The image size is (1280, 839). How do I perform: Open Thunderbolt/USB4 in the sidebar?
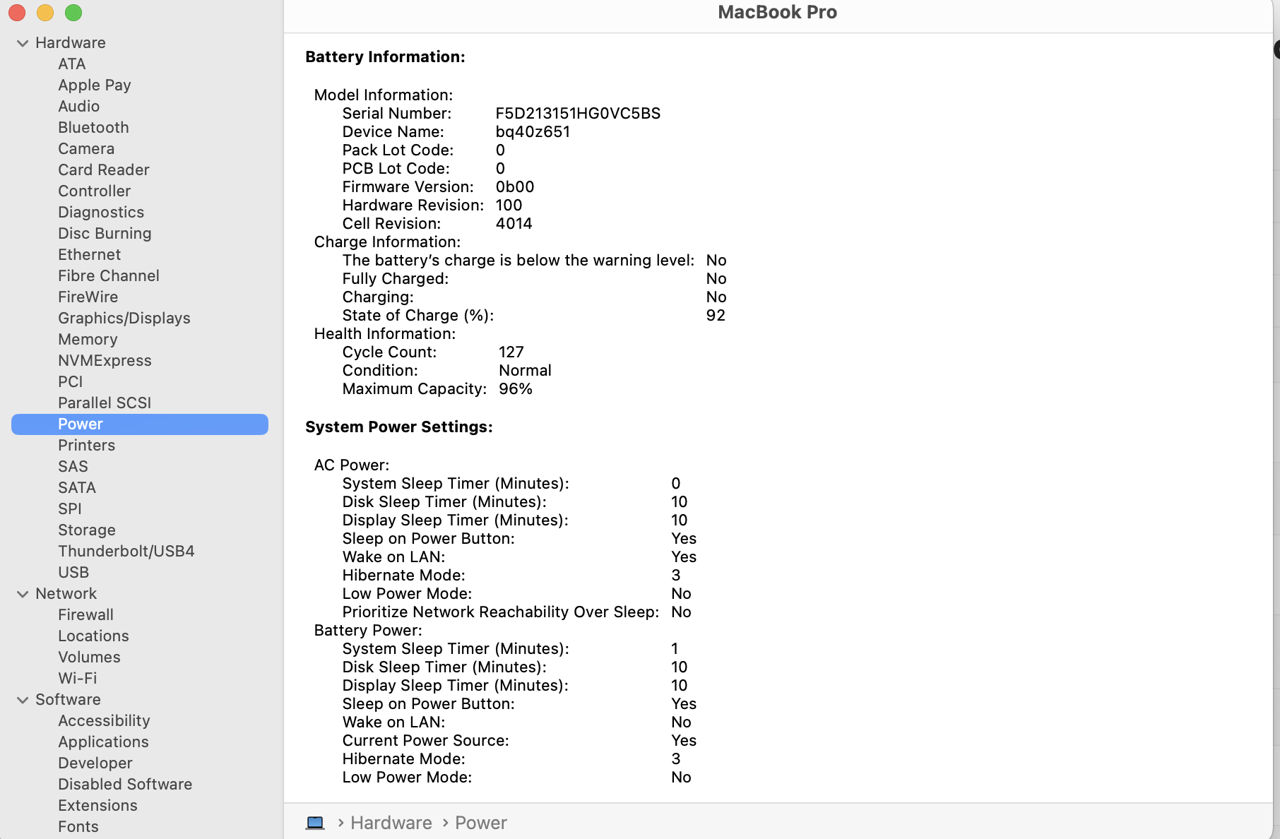click(126, 551)
